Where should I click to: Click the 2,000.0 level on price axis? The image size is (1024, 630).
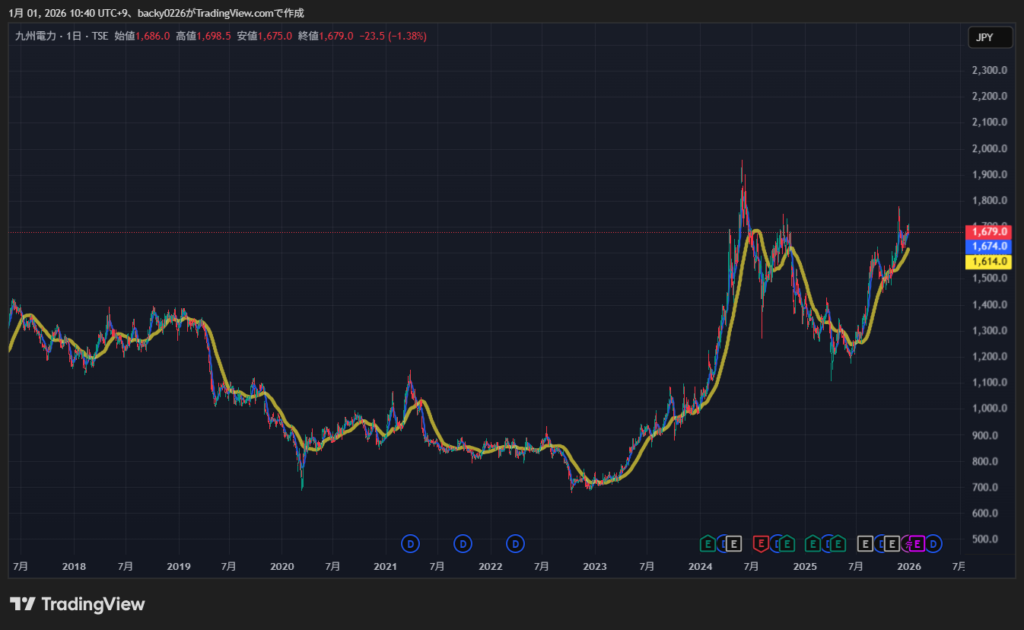tap(989, 149)
